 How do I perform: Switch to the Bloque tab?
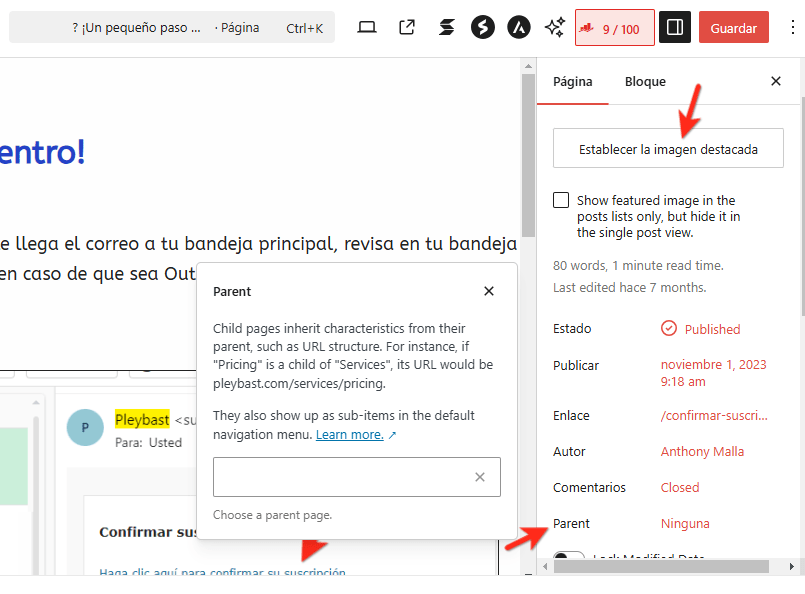(645, 81)
